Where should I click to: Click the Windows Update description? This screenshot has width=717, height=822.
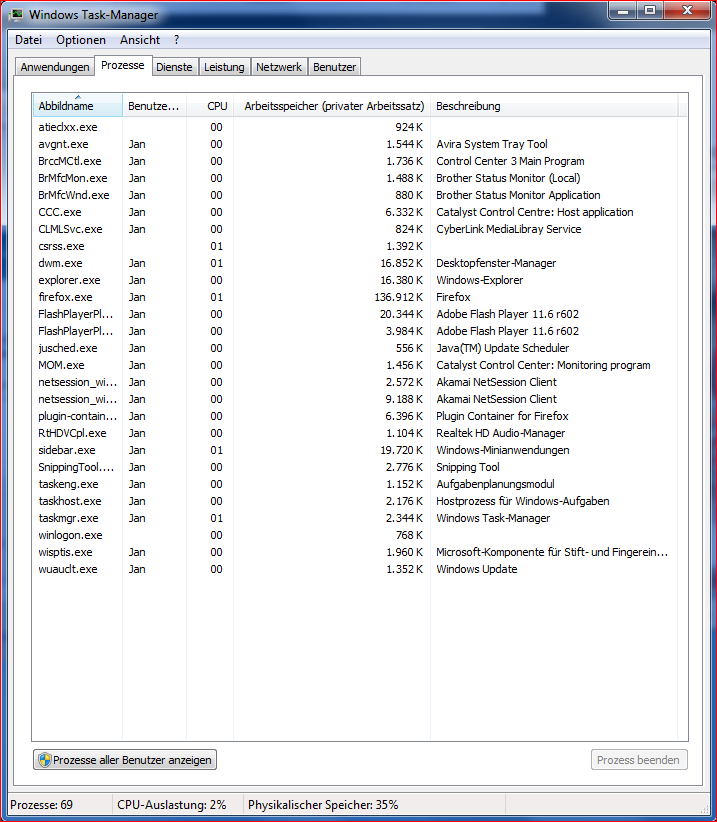pyautogui.click(x=476, y=569)
